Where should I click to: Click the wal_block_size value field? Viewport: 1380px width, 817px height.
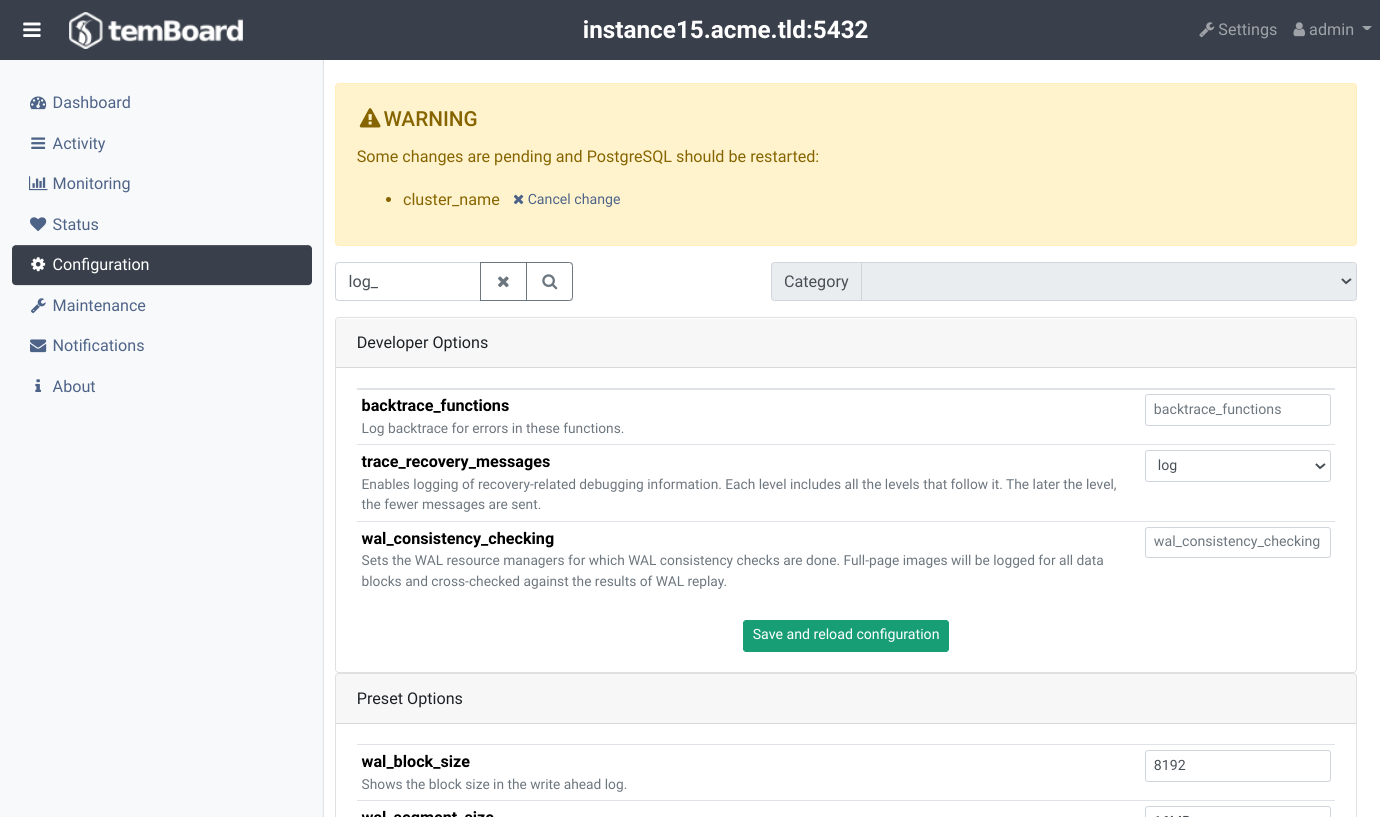coord(1238,766)
